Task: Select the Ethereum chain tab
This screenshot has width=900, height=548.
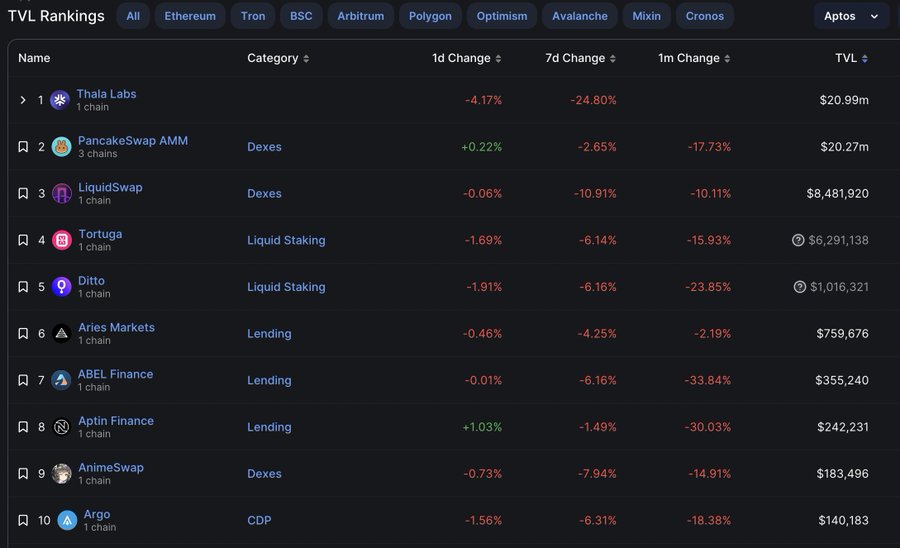Action: pyautogui.click(x=190, y=16)
